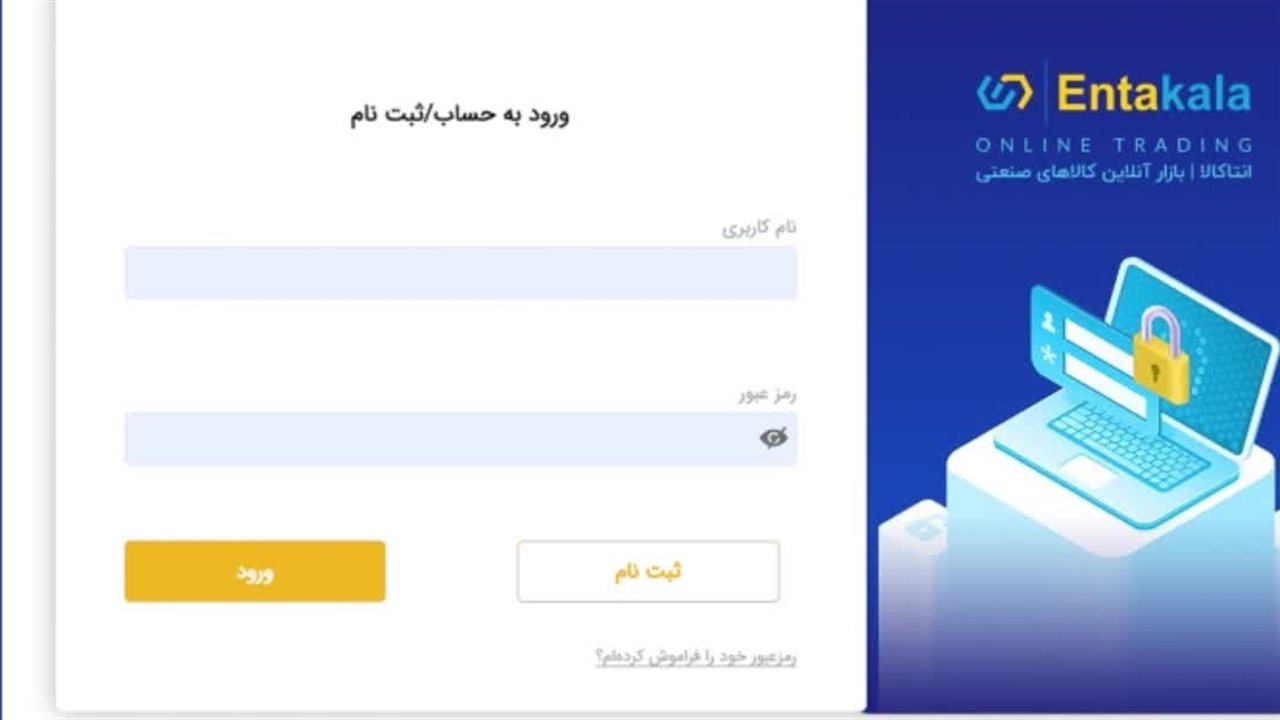This screenshot has height=720, width=1280.
Task: Click the رمز عبور field label
Action: tap(767, 394)
